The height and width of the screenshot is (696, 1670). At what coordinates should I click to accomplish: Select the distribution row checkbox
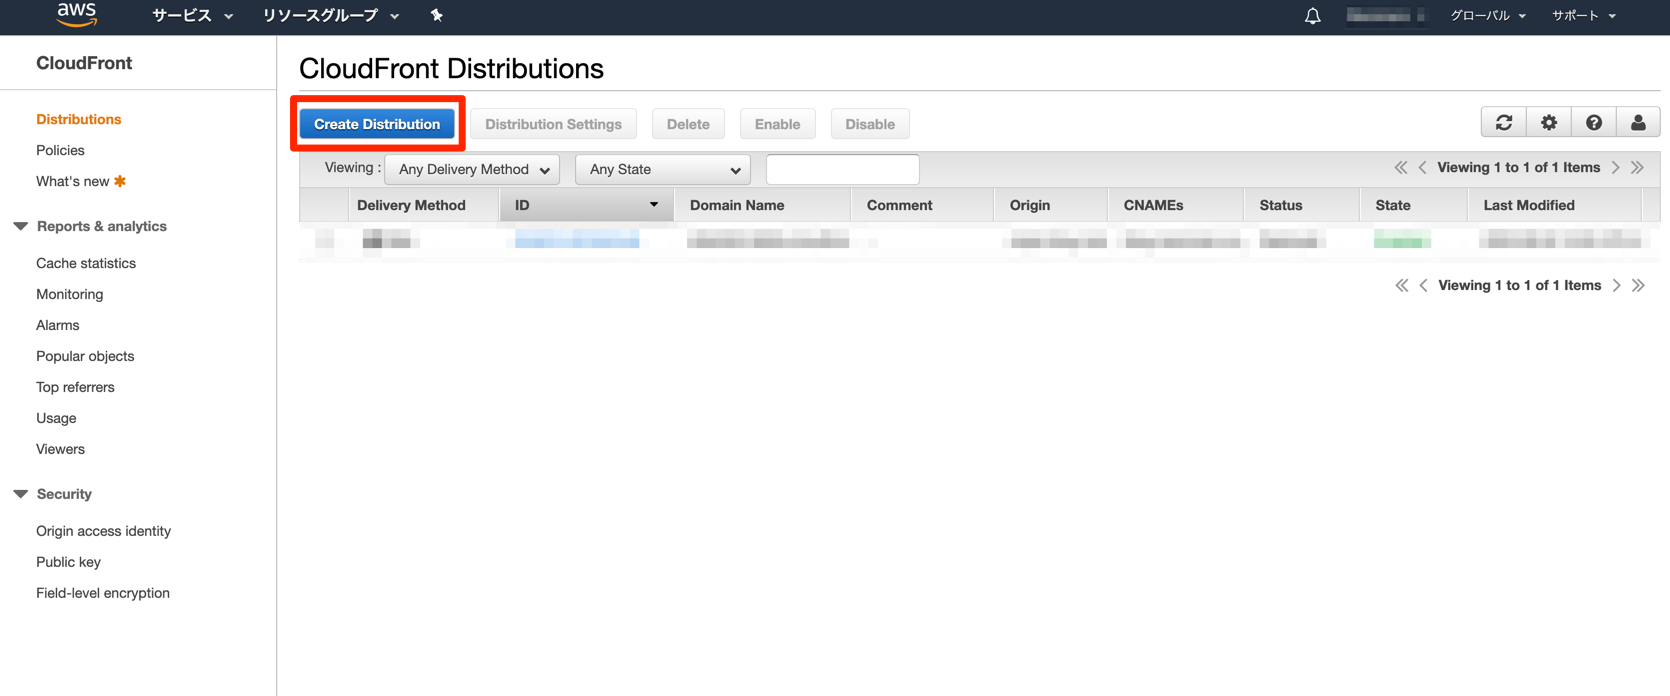[x=324, y=239]
